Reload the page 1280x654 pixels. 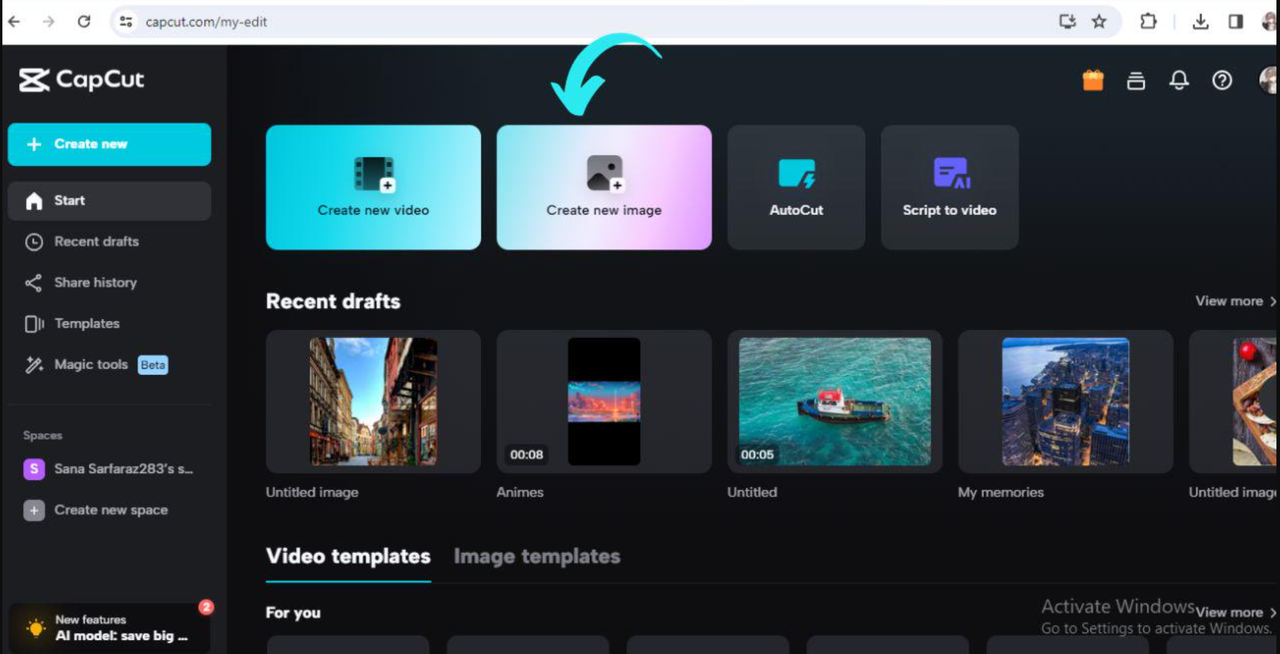coord(84,21)
